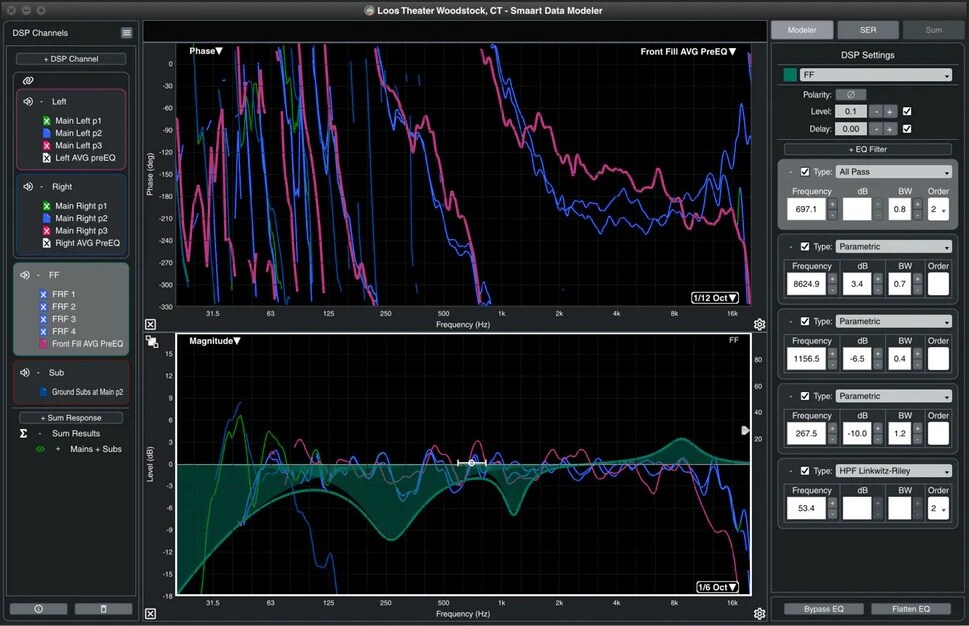Image resolution: width=969 pixels, height=626 pixels.
Task: Close the phase plot with the X icon
Action: [x=150, y=324]
